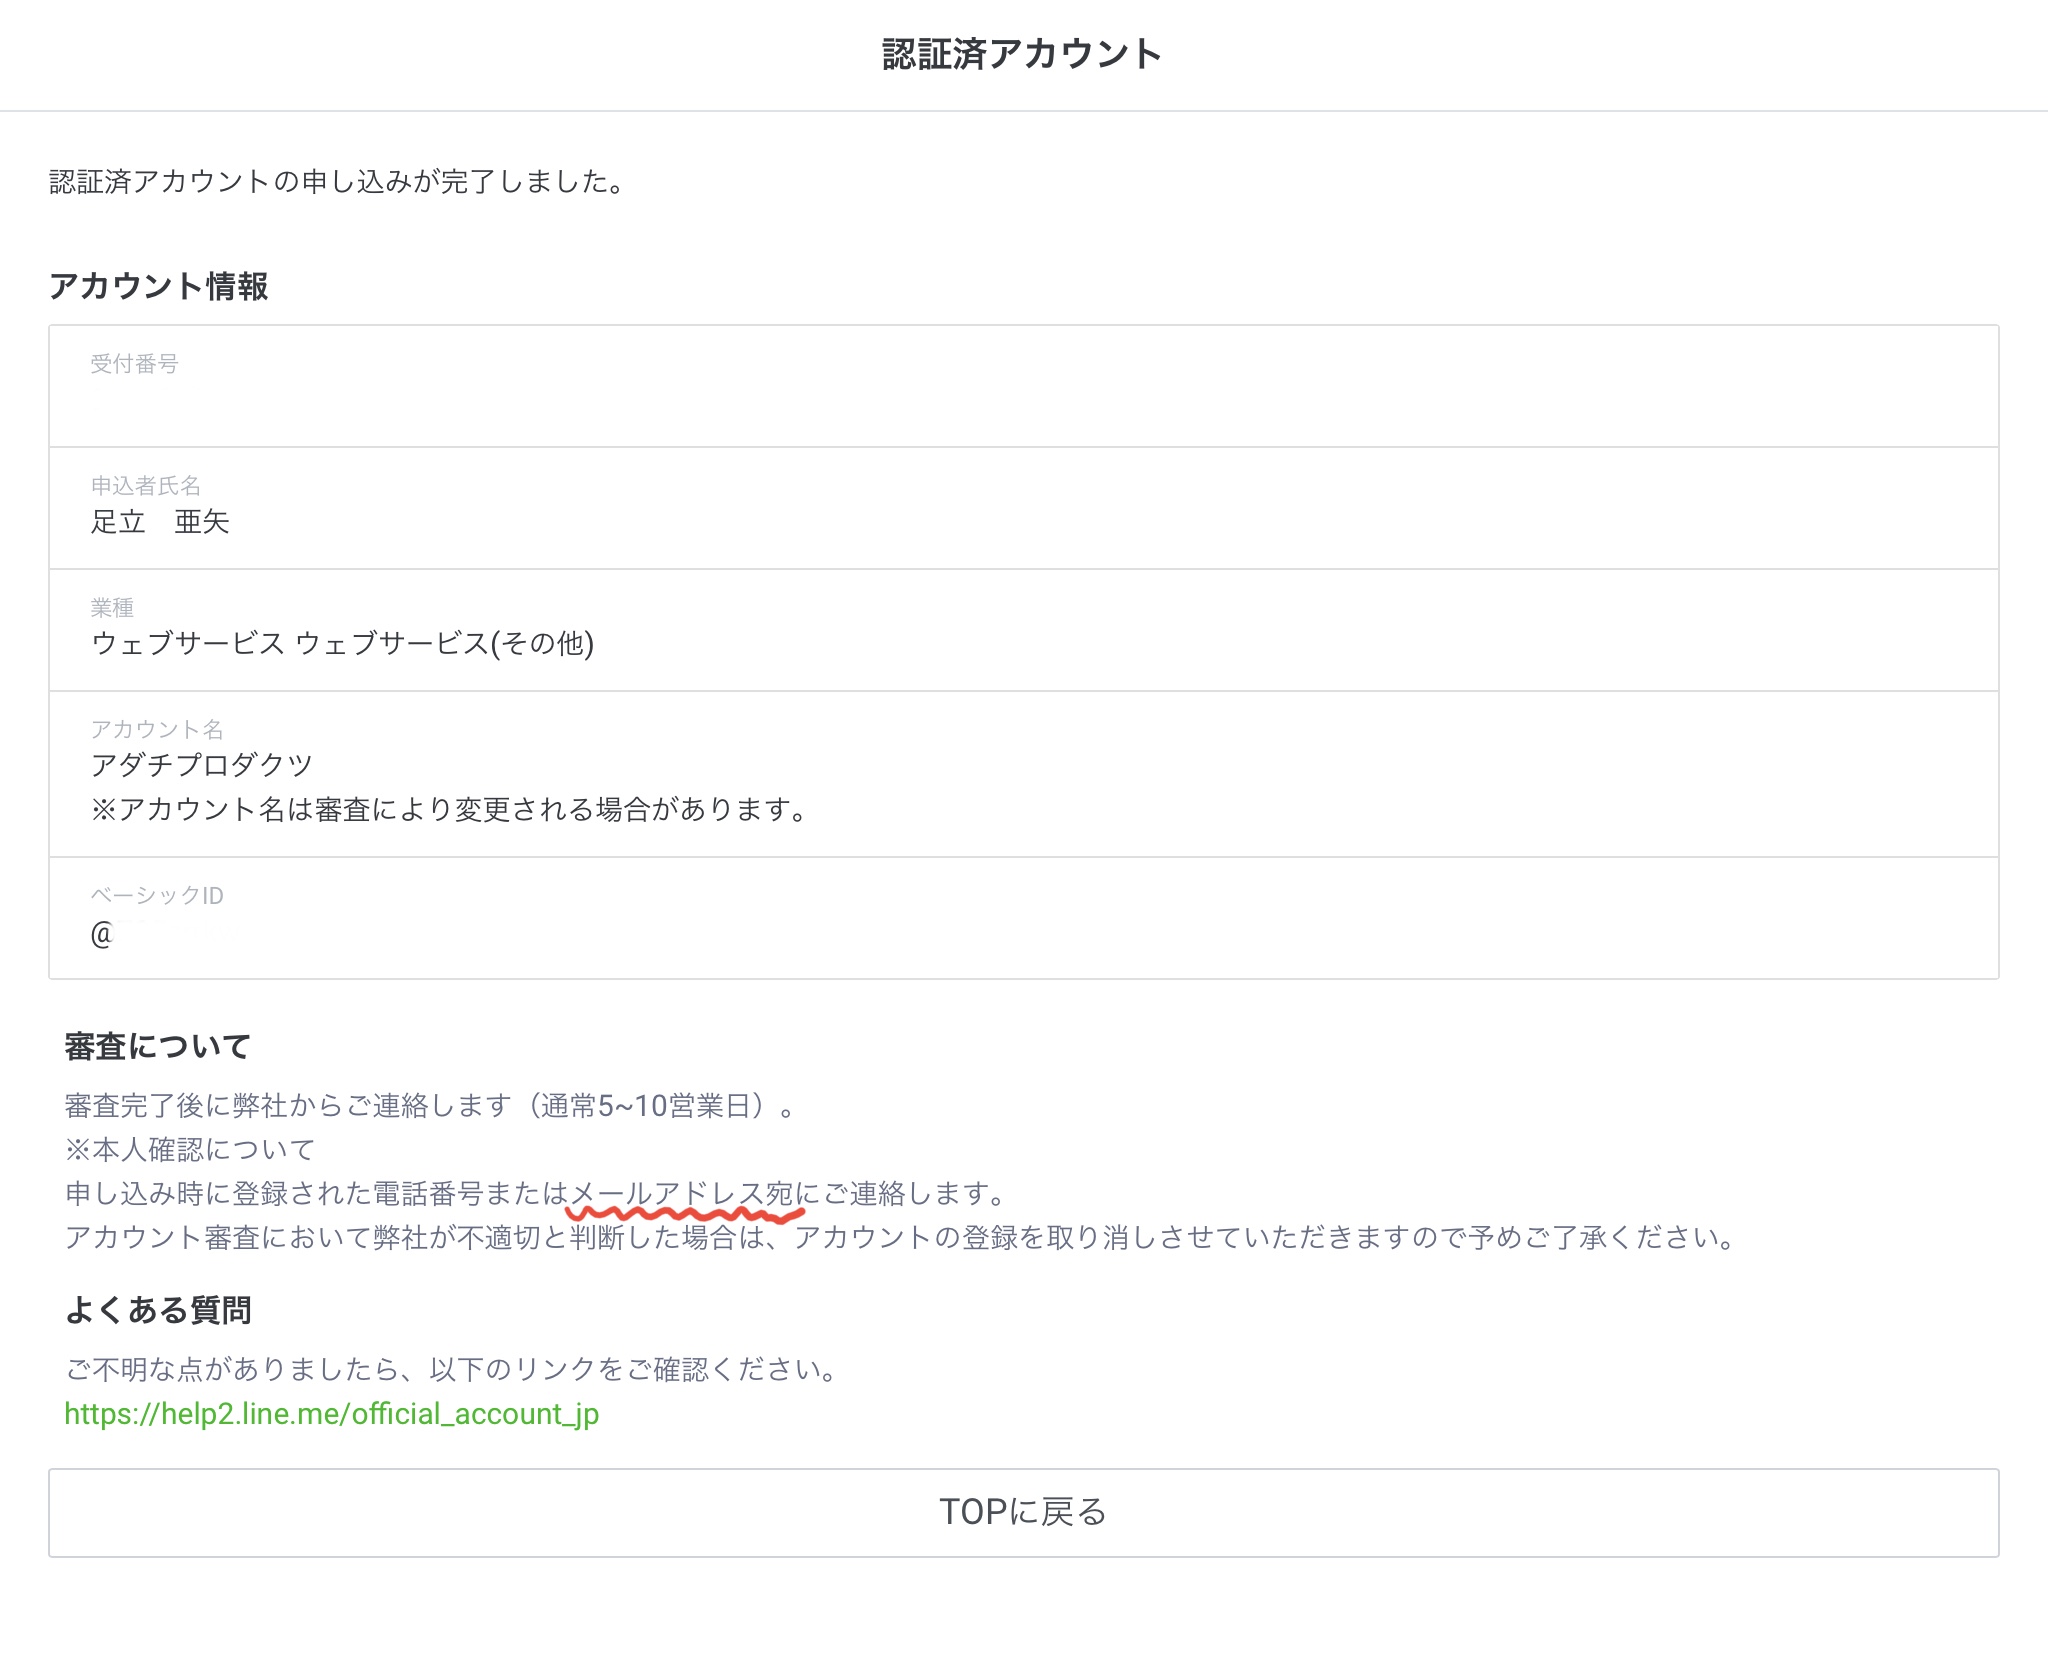The height and width of the screenshot is (1656, 2048).
Task: Click the ※本人確認について note
Action: coord(190,1149)
